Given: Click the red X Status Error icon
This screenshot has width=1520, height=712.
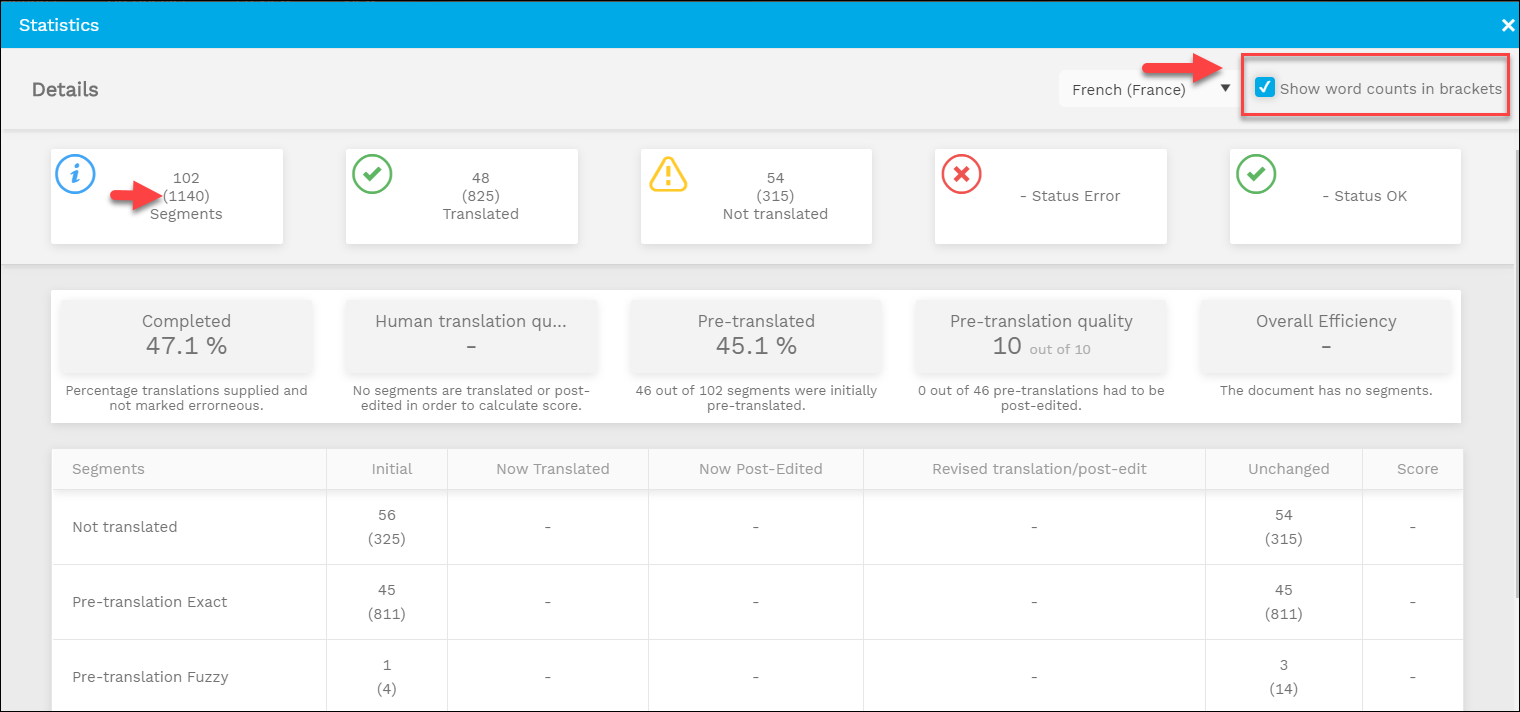Looking at the screenshot, I should tap(961, 175).
